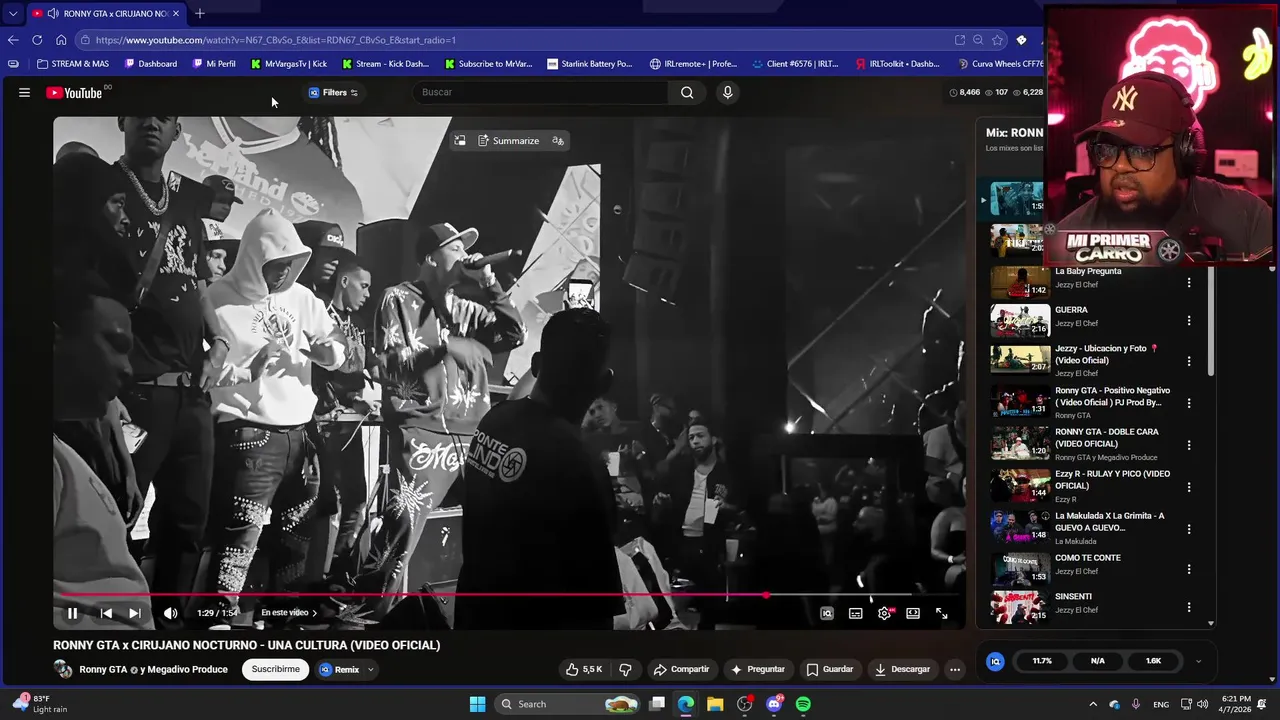Image resolution: width=1280 pixels, height=720 pixels.
Task: Toggle subtitles in the video player
Action: (856, 613)
